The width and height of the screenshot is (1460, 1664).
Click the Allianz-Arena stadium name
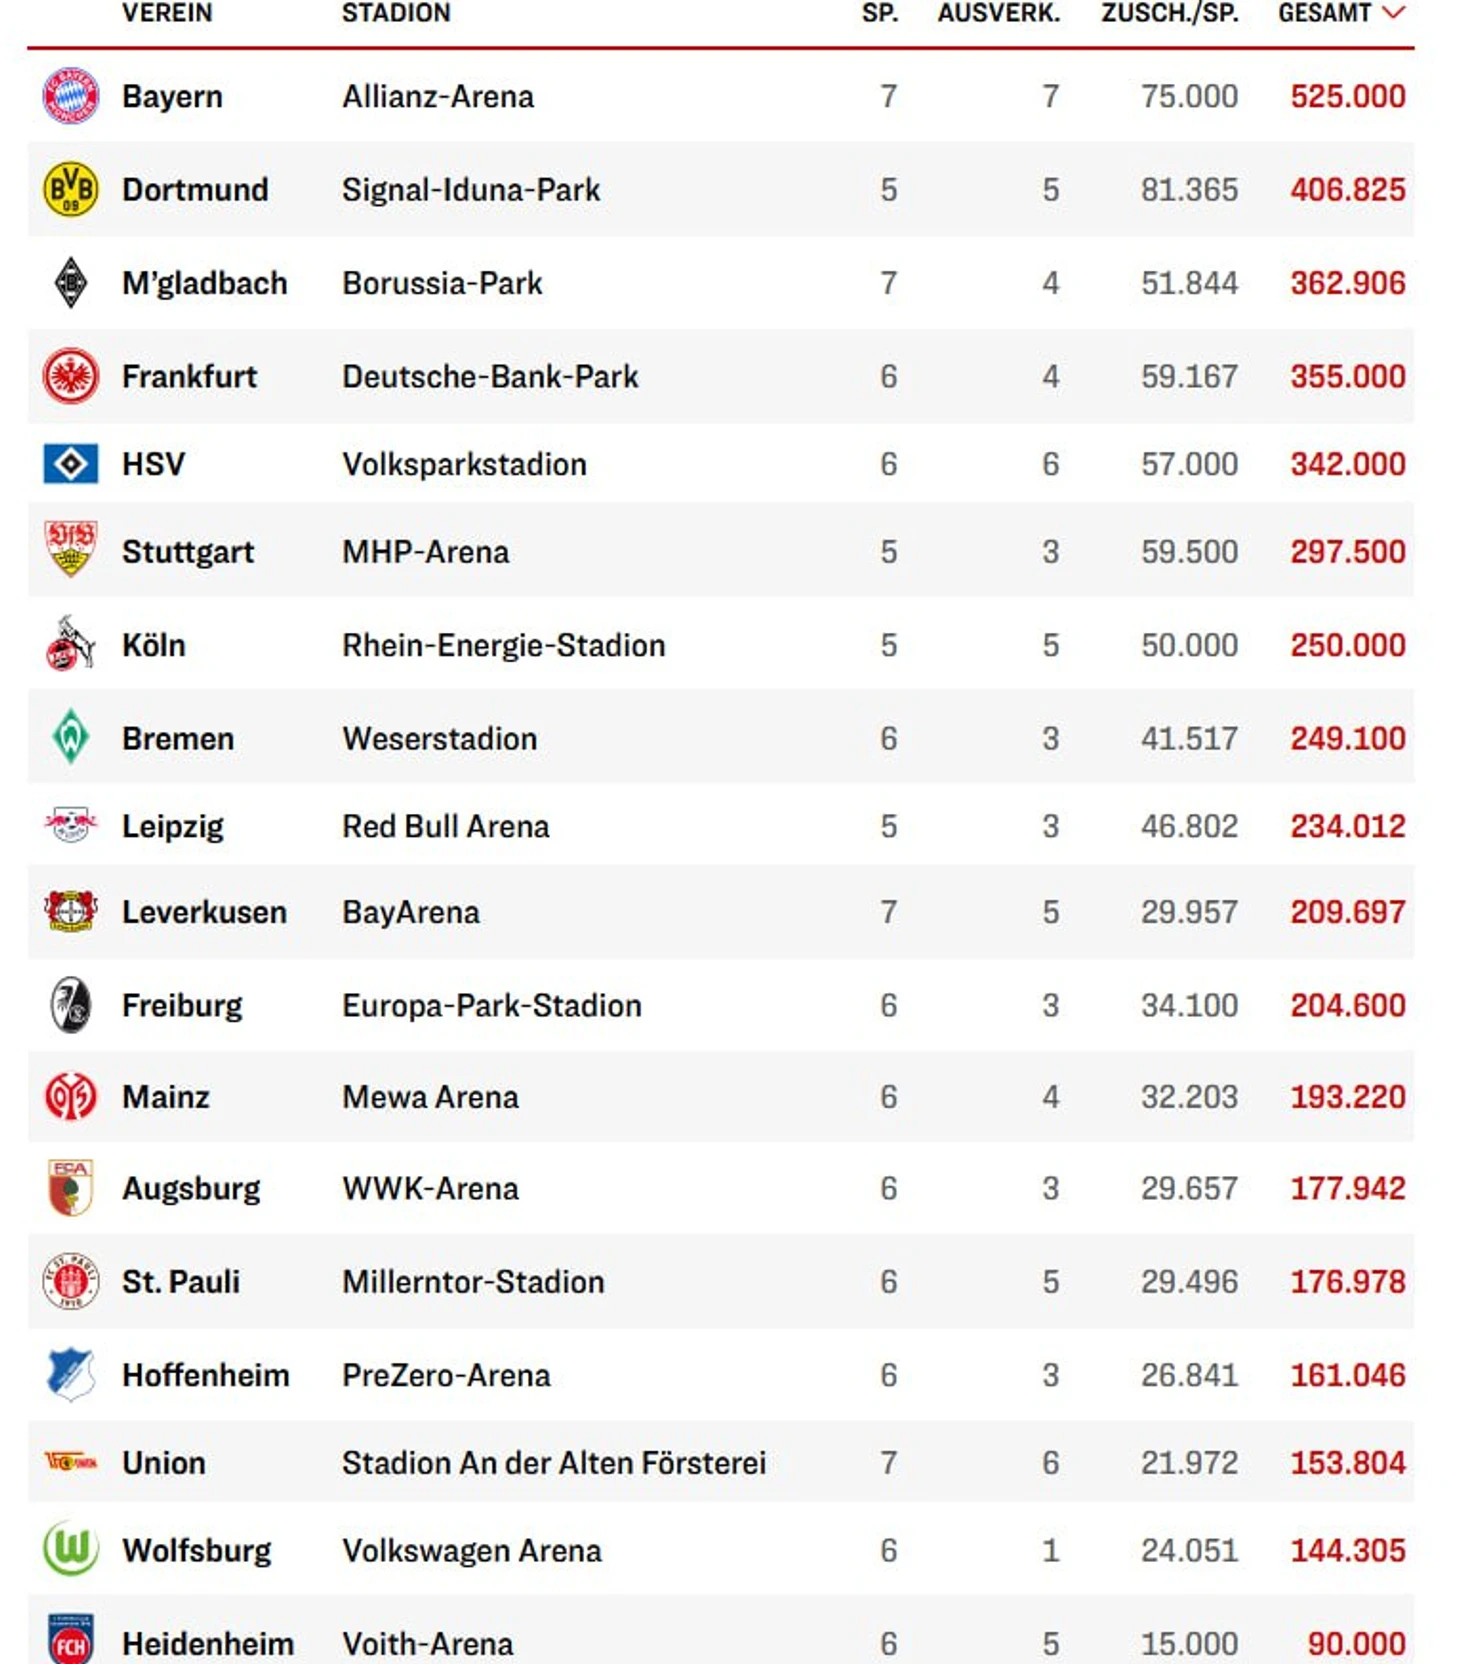click(438, 97)
